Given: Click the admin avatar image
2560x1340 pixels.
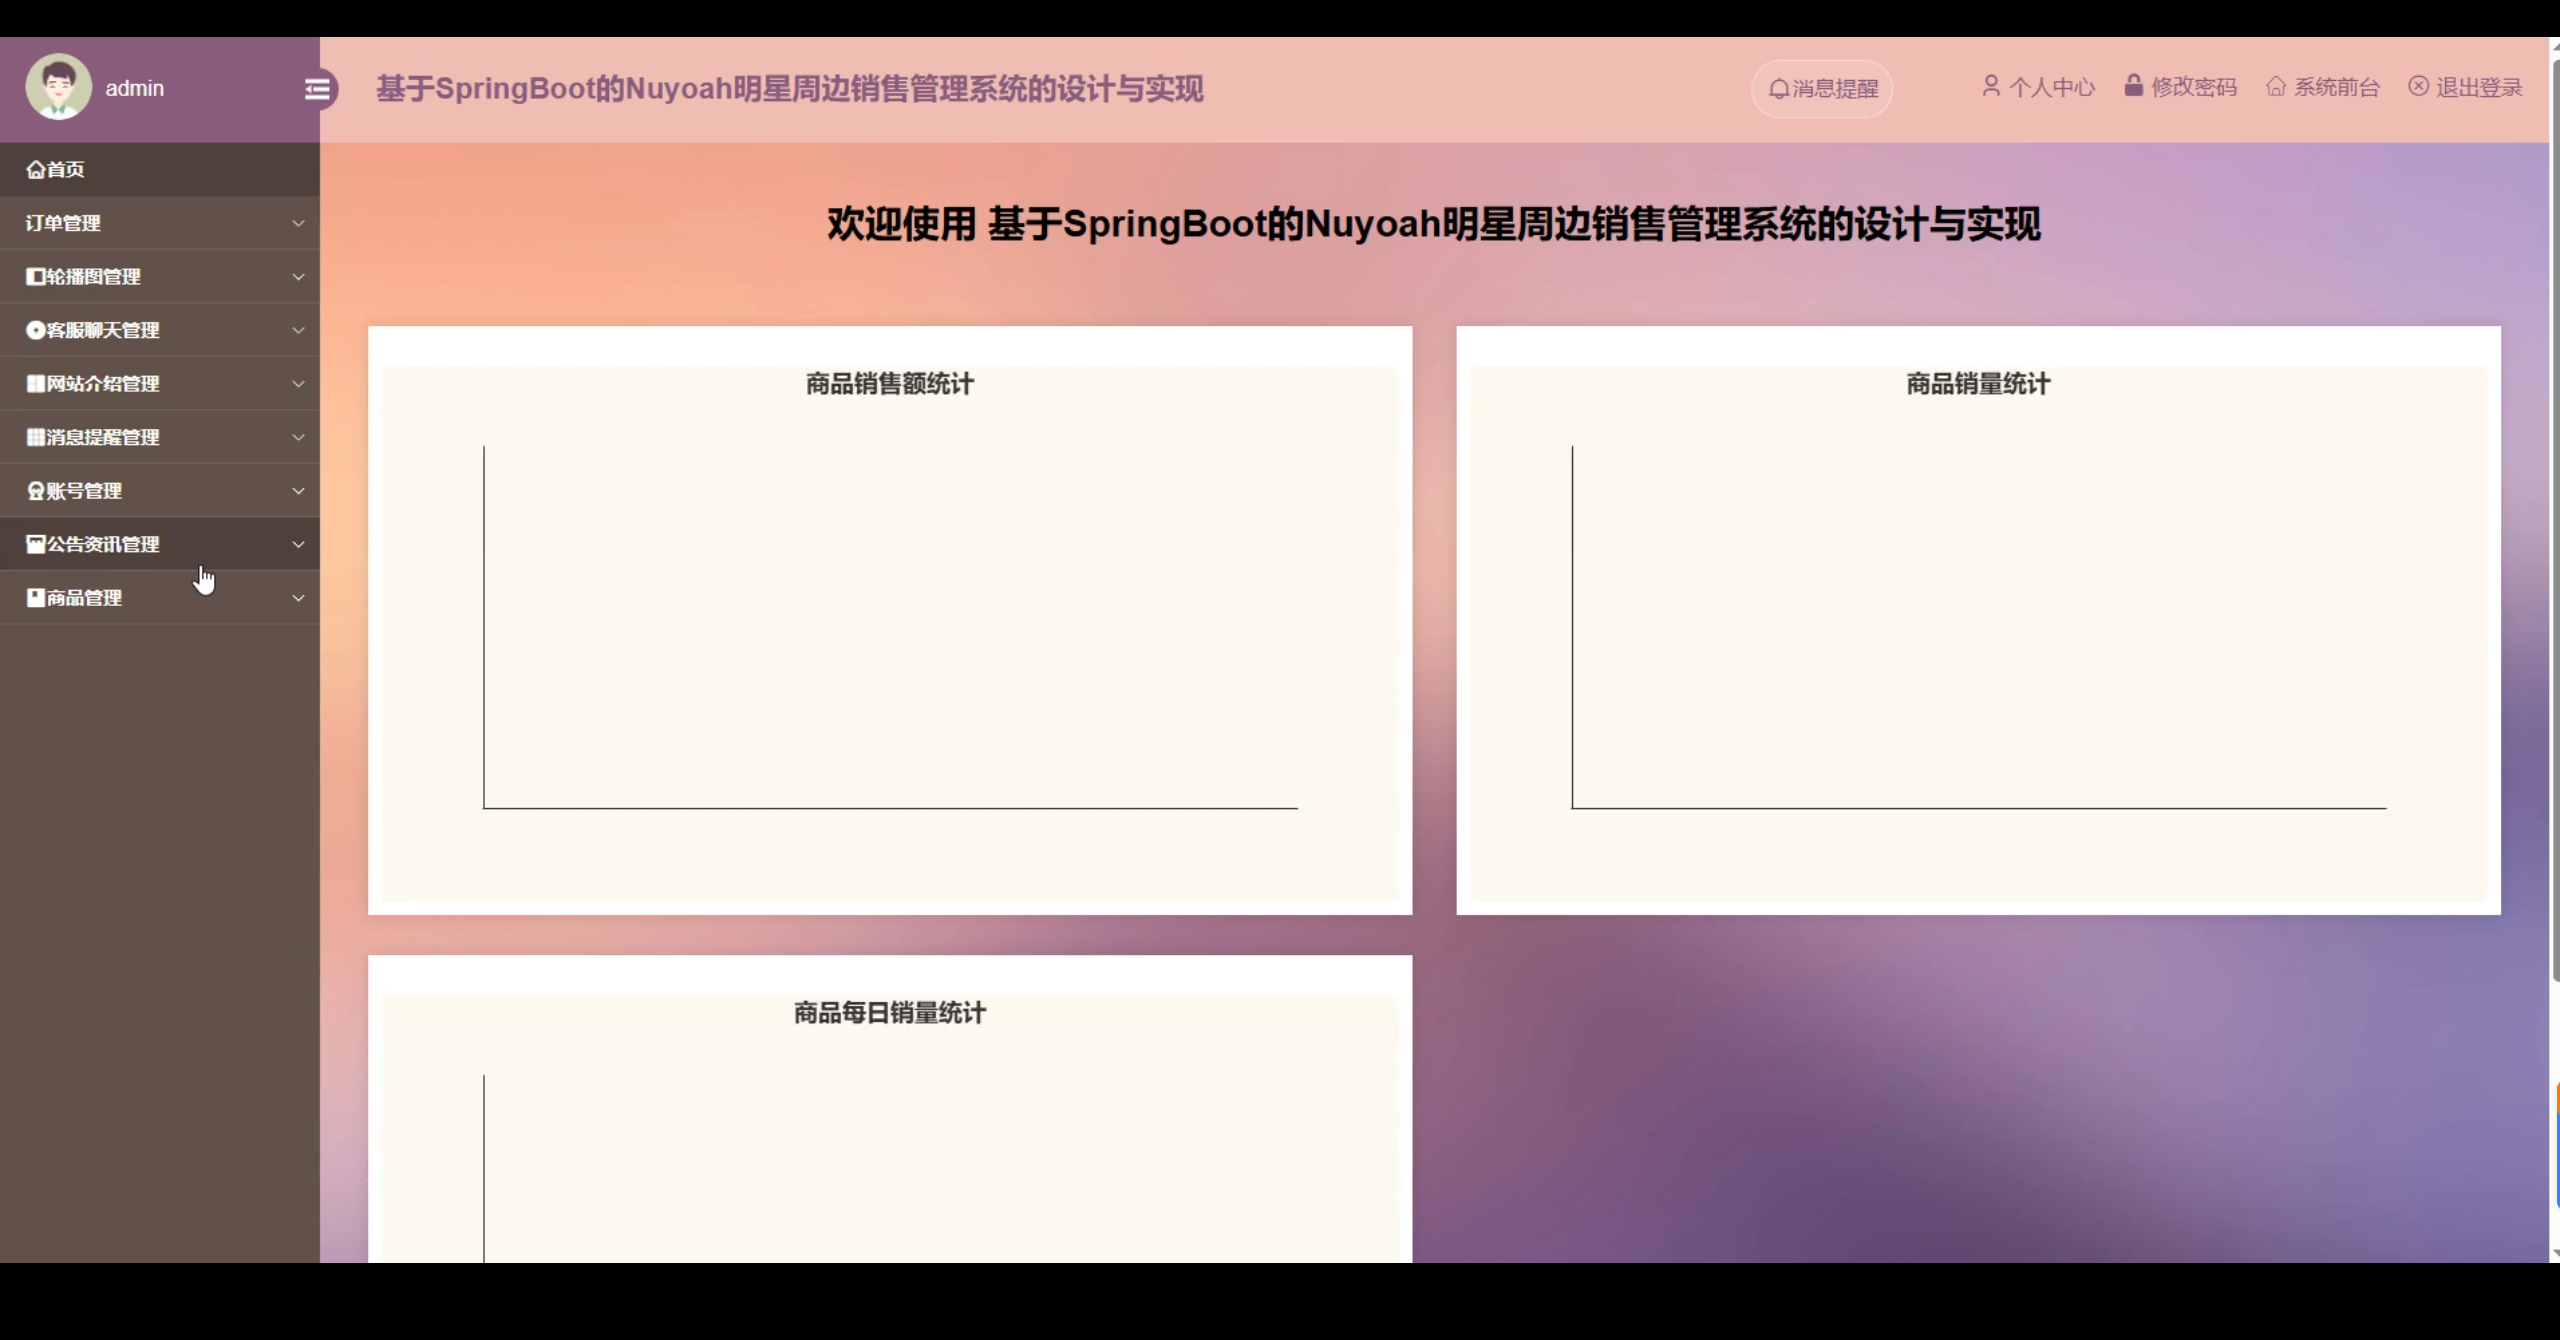Looking at the screenshot, I should point(58,88).
